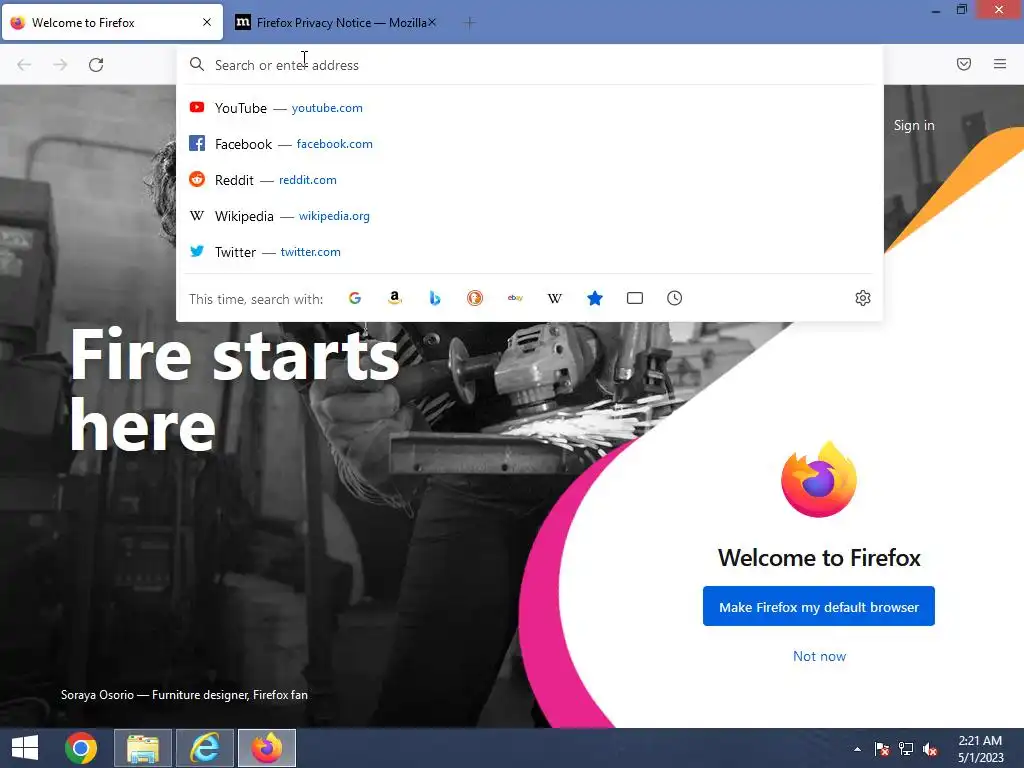Launch Chrome from the taskbar
Viewport: 1024px width, 768px height.
(81, 748)
